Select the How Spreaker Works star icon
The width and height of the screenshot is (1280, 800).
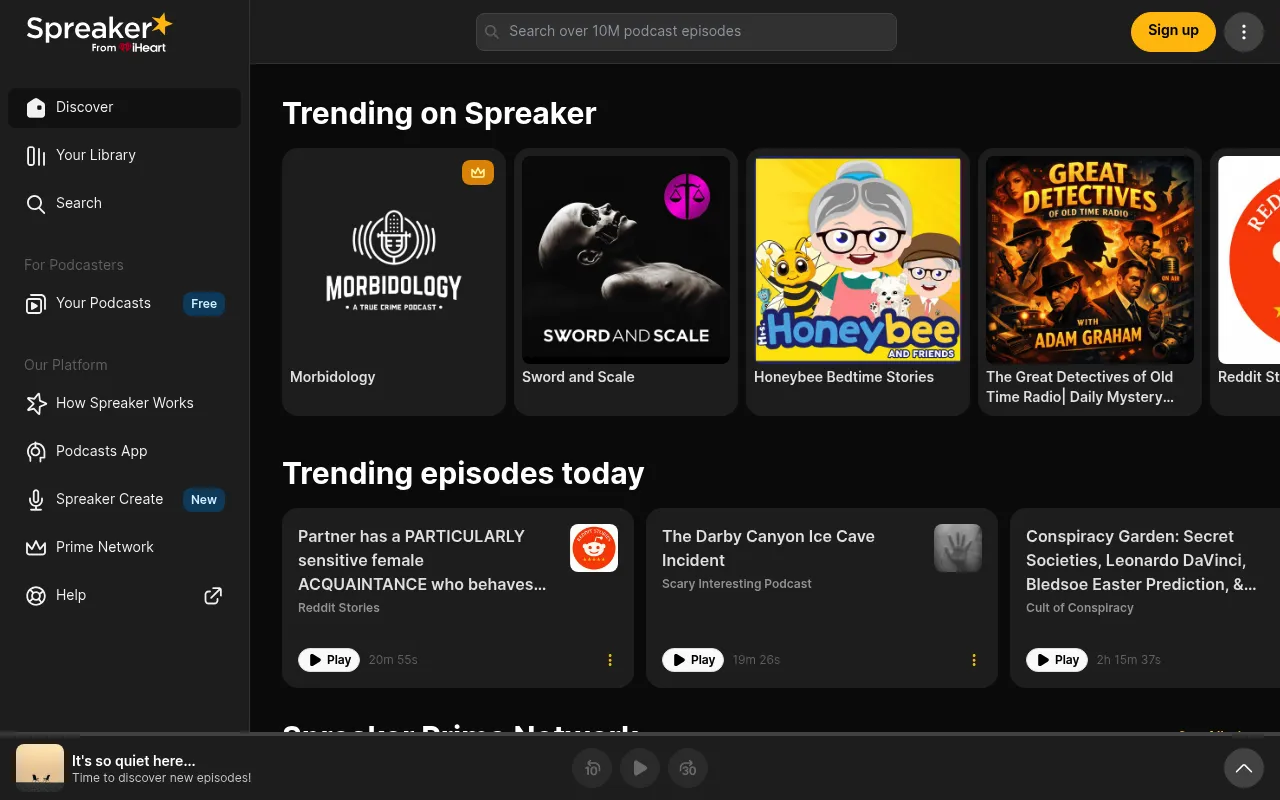(x=36, y=404)
